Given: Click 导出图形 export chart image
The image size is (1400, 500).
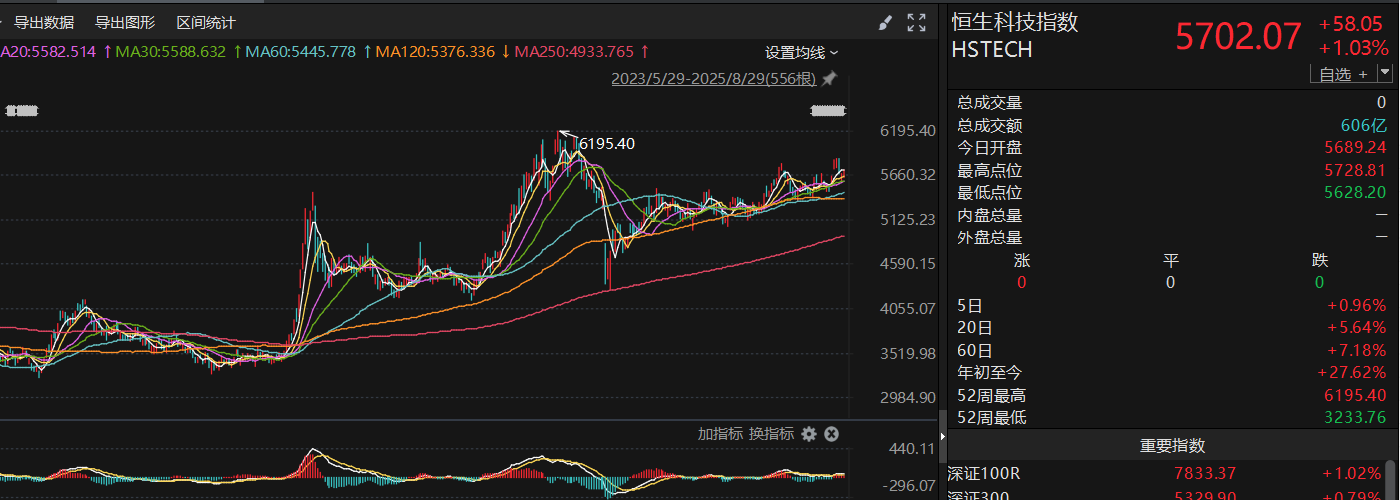Looking at the screenshot, I should pyautogui.click(x=125, y=22).
